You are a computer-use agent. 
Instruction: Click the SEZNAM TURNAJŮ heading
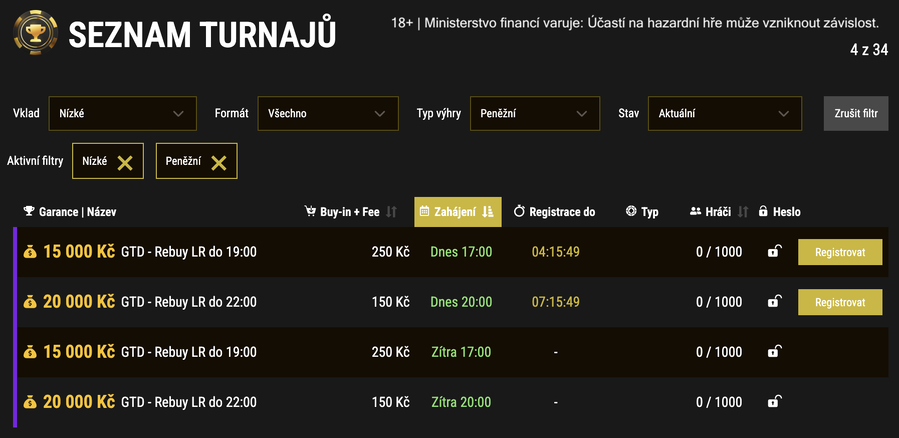pos(202,34)
